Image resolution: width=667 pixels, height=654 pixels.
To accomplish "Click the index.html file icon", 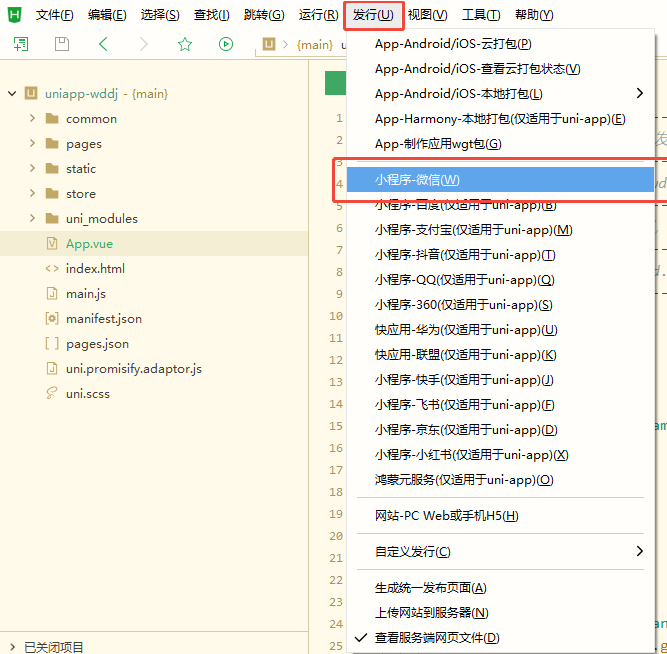I will (52, 268).
